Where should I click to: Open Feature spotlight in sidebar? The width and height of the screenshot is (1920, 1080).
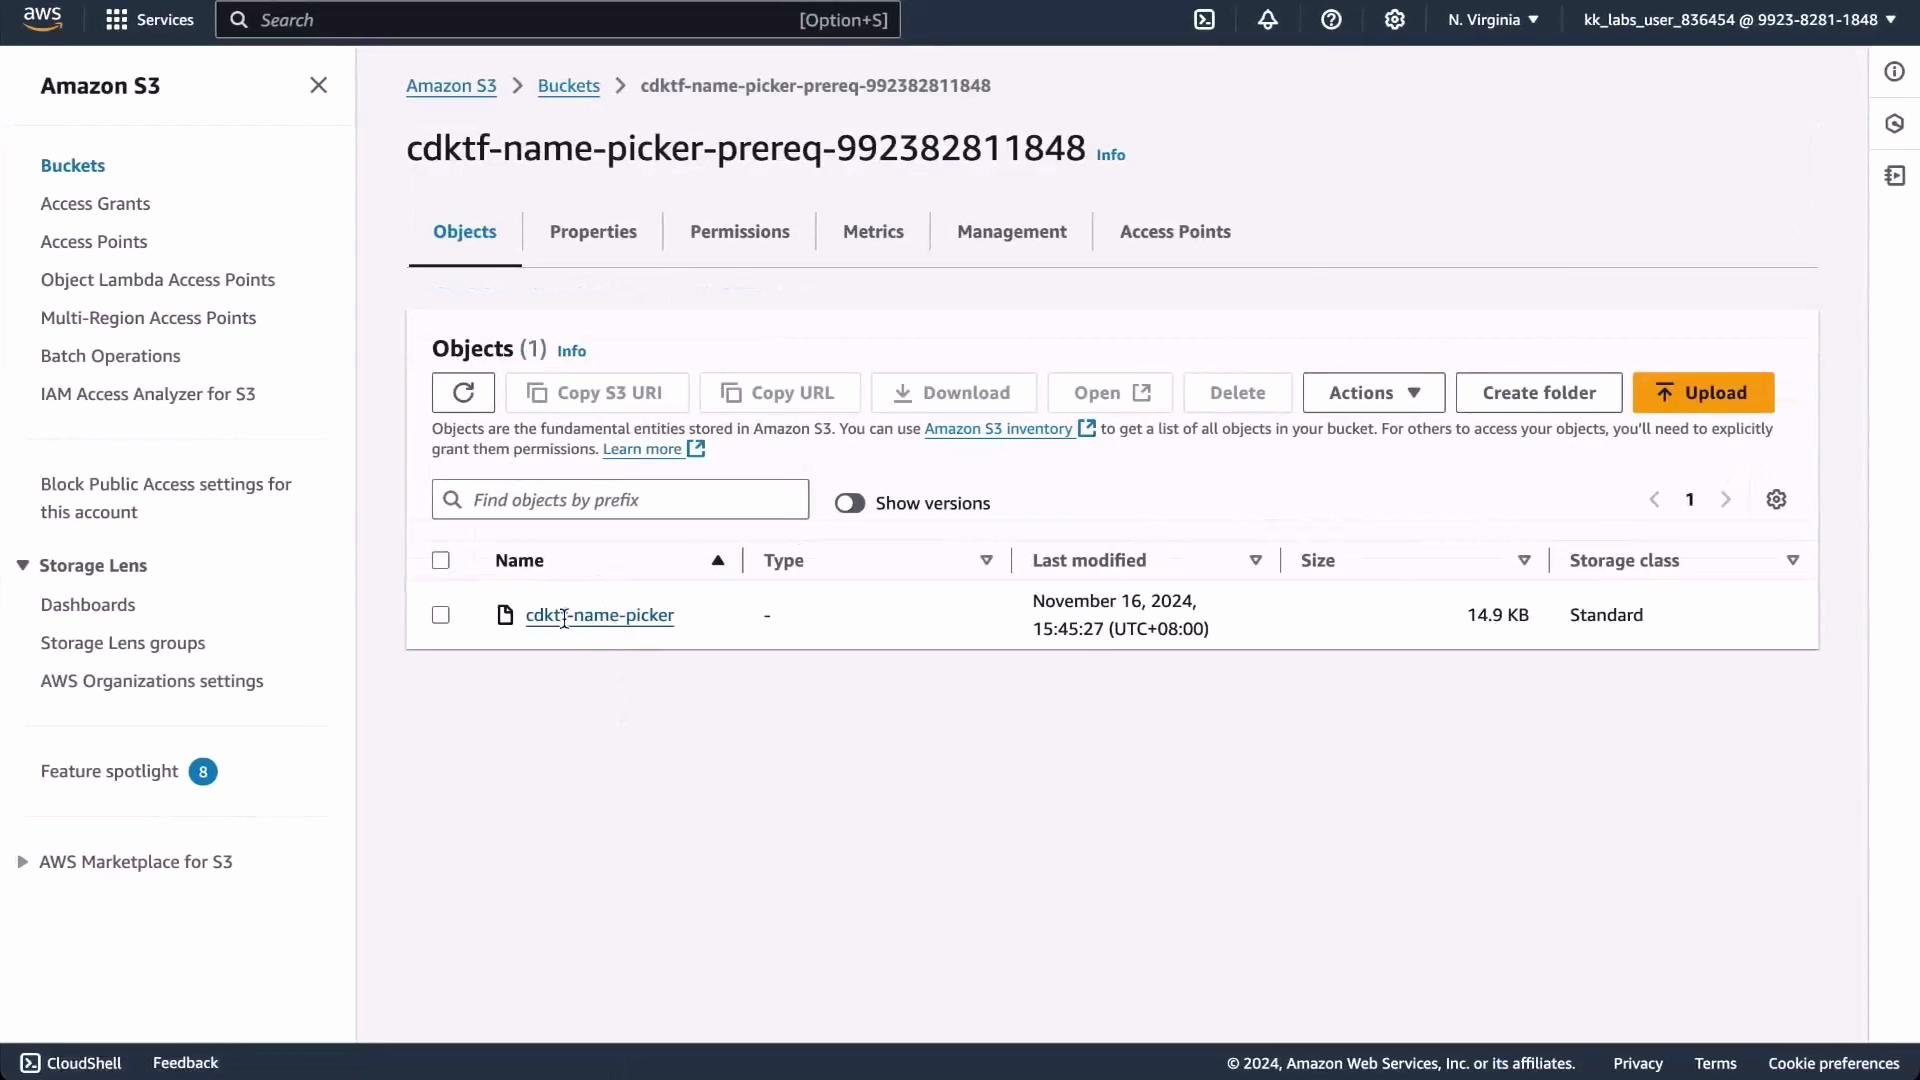(x=109, y=772)
